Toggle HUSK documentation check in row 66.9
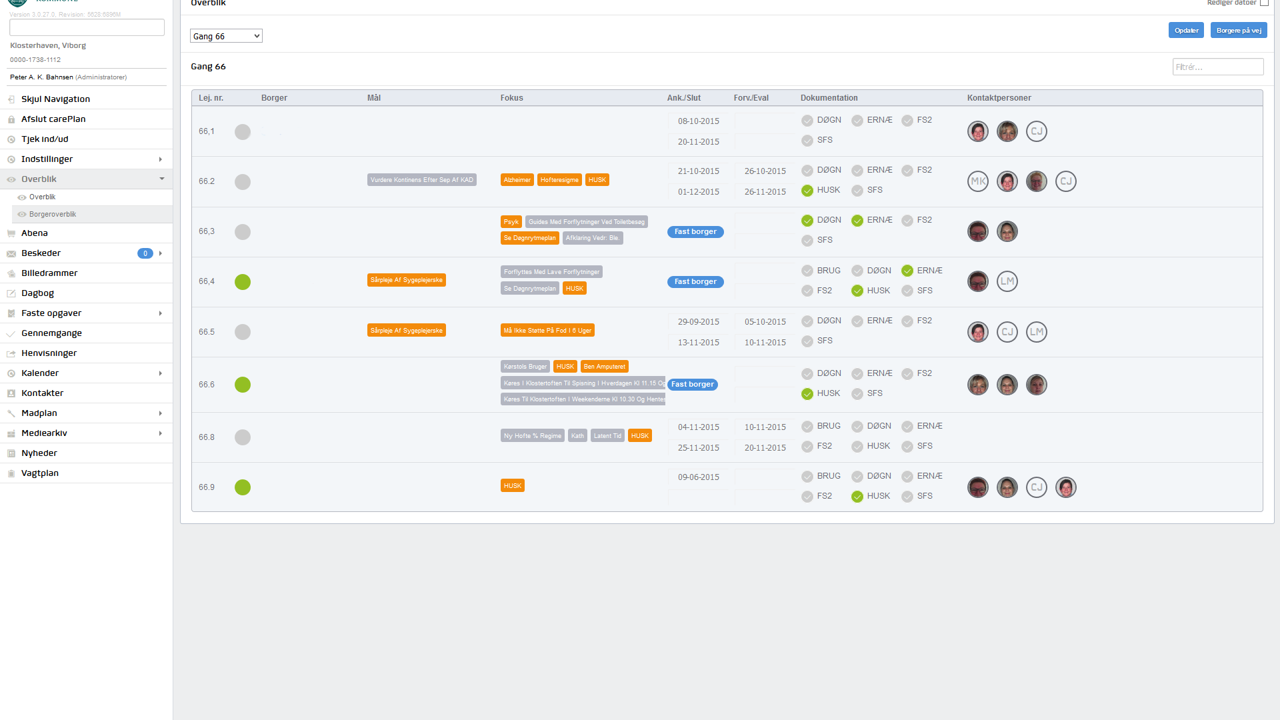 [x=857, y=496]
